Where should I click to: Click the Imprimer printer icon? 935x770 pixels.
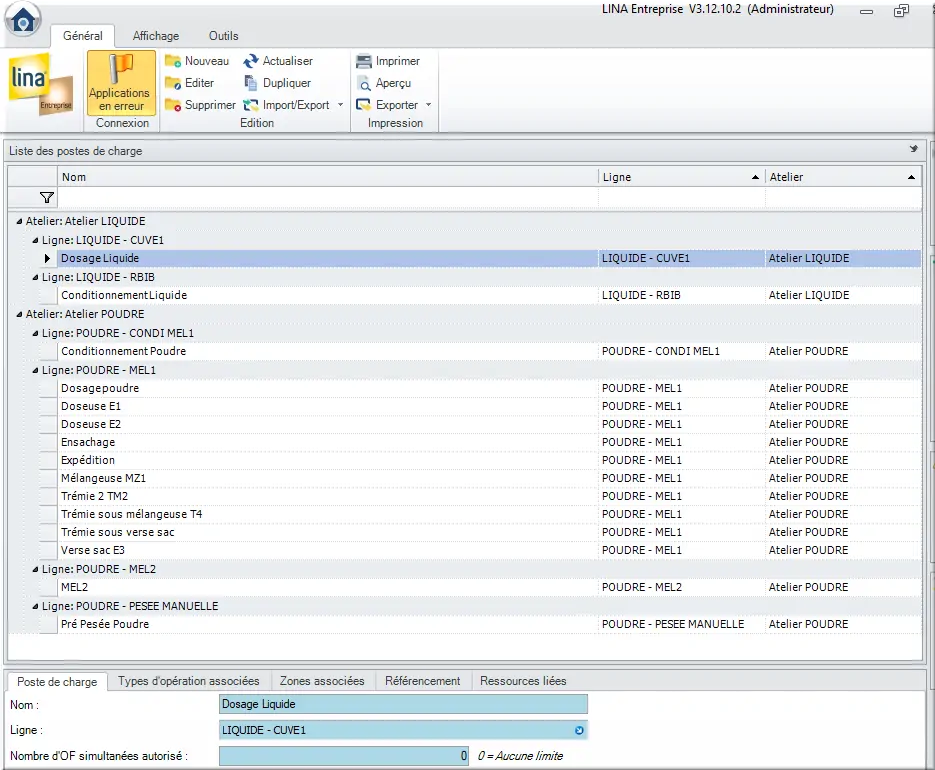pos(364,61)
